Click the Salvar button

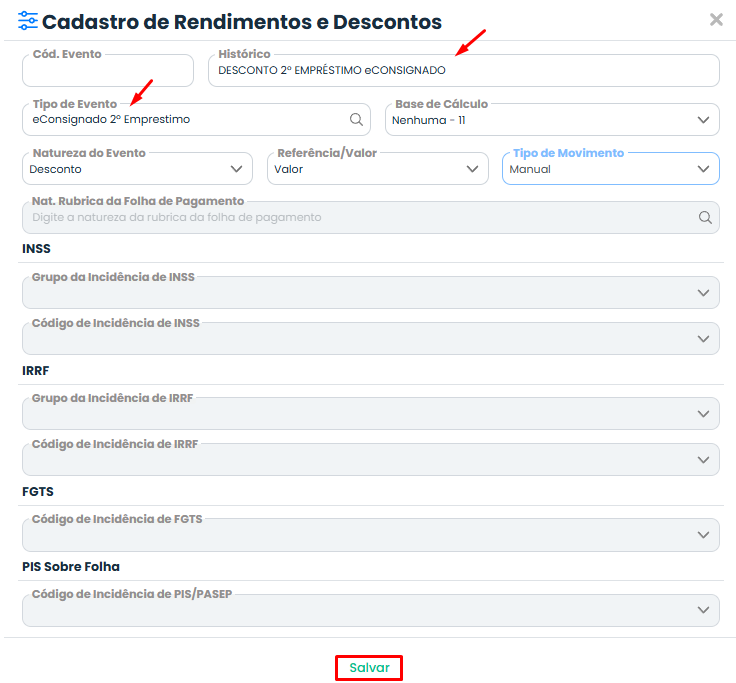(x=369, y=668)
